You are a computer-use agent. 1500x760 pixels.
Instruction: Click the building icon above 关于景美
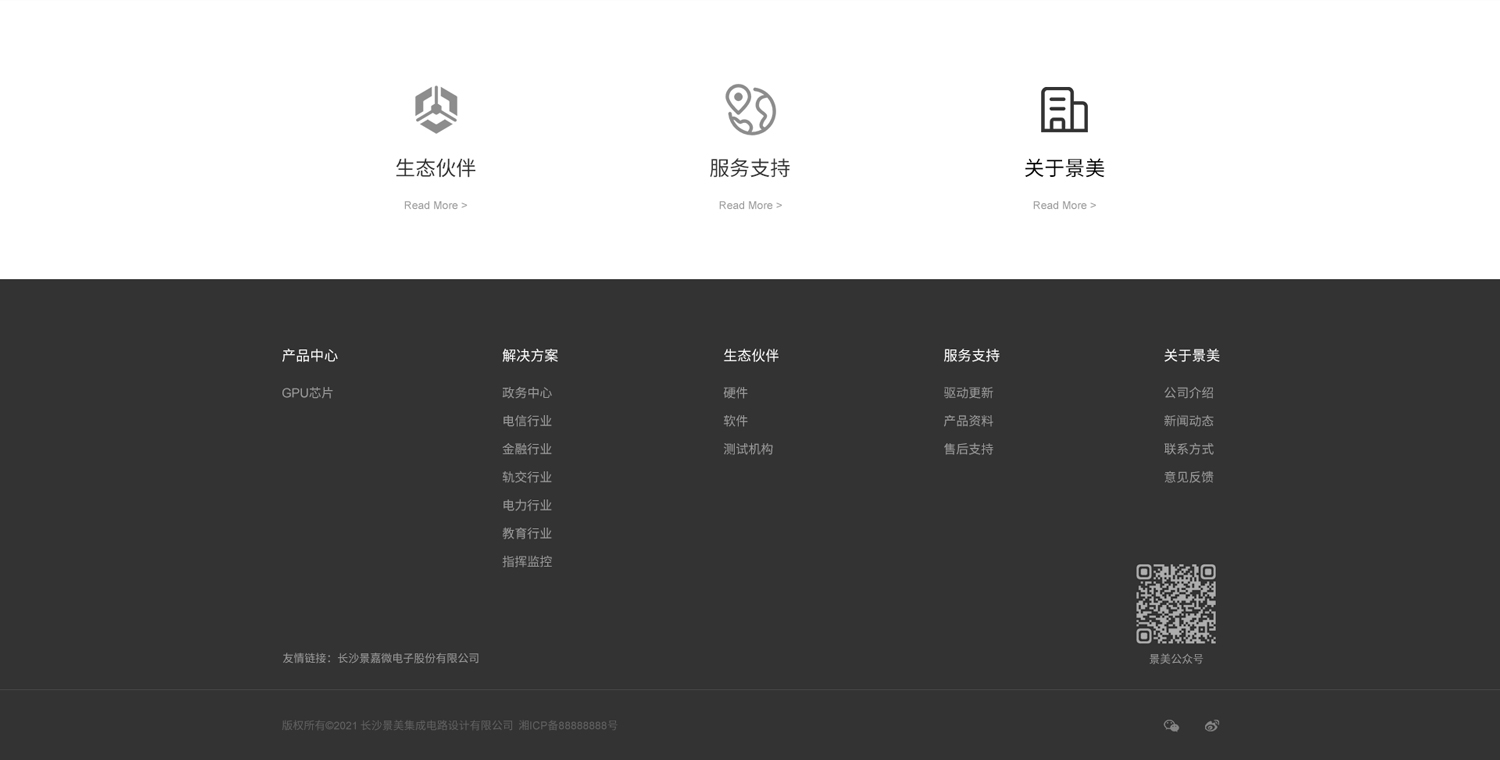pos(1064,109)
